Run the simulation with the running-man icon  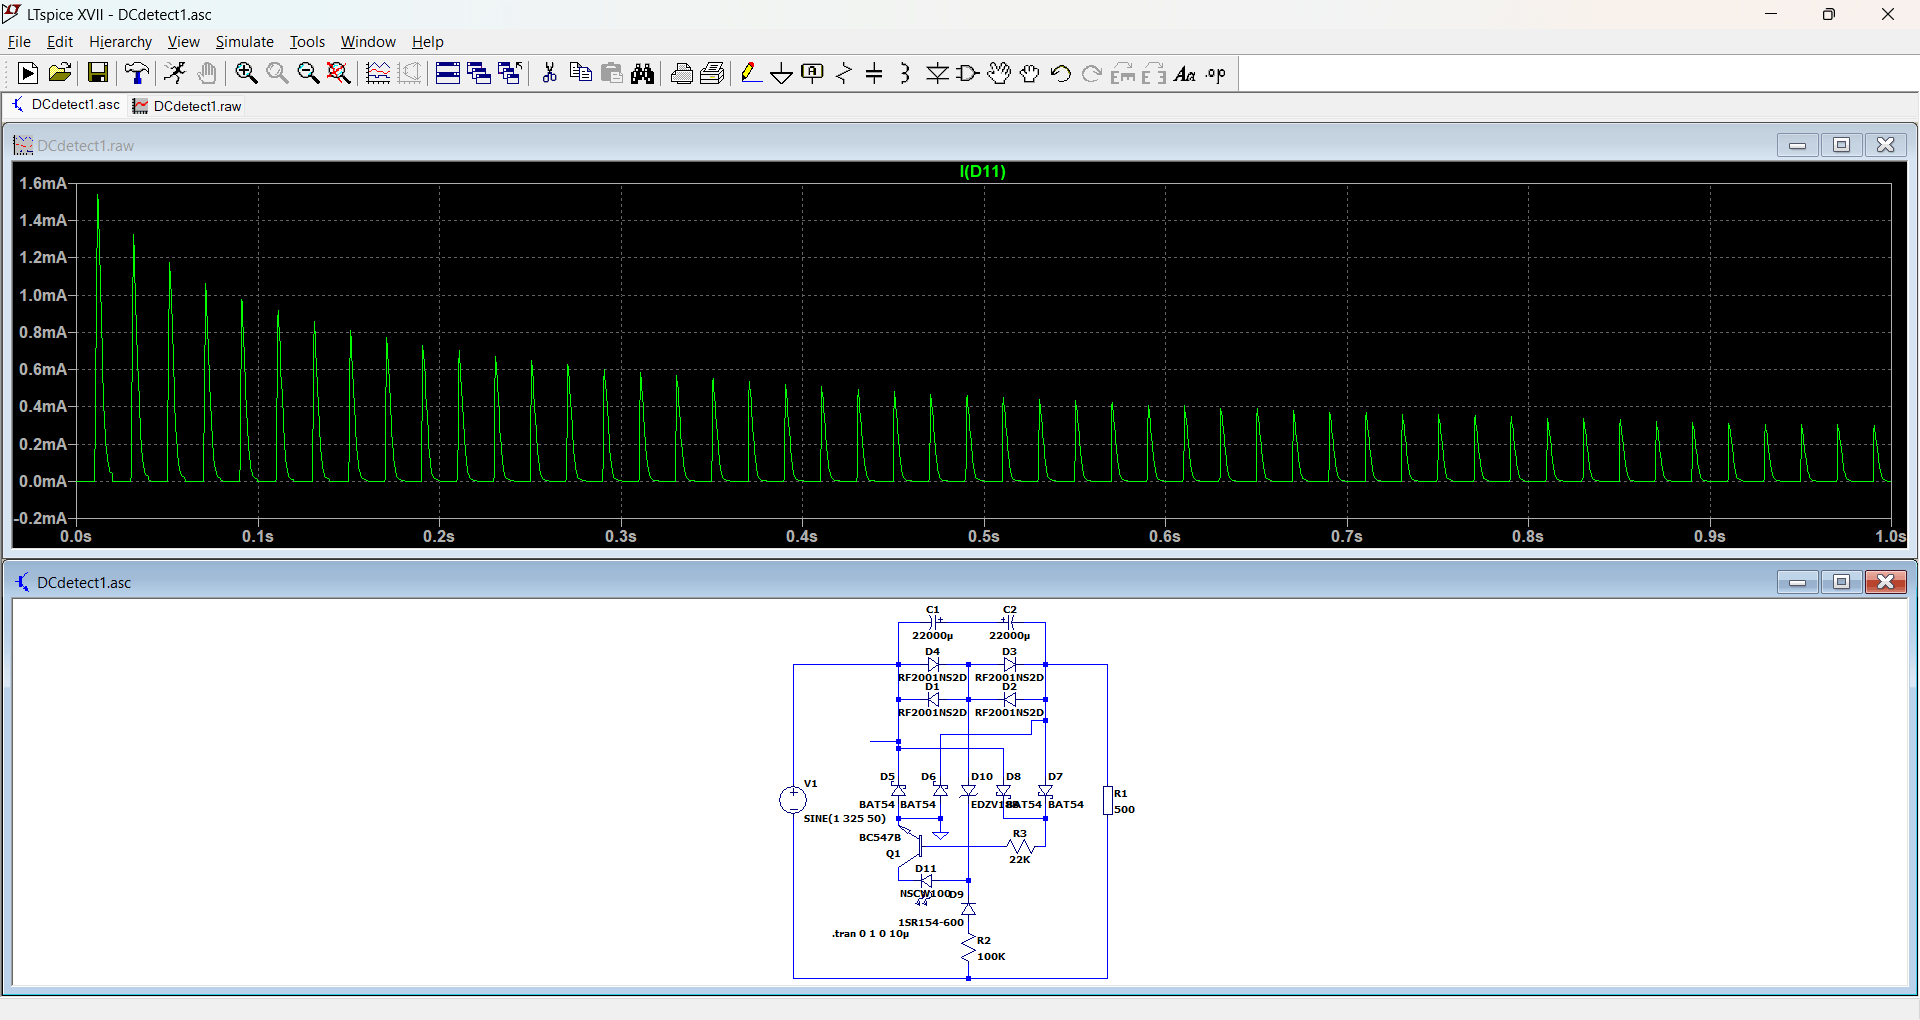pos(175,73)
